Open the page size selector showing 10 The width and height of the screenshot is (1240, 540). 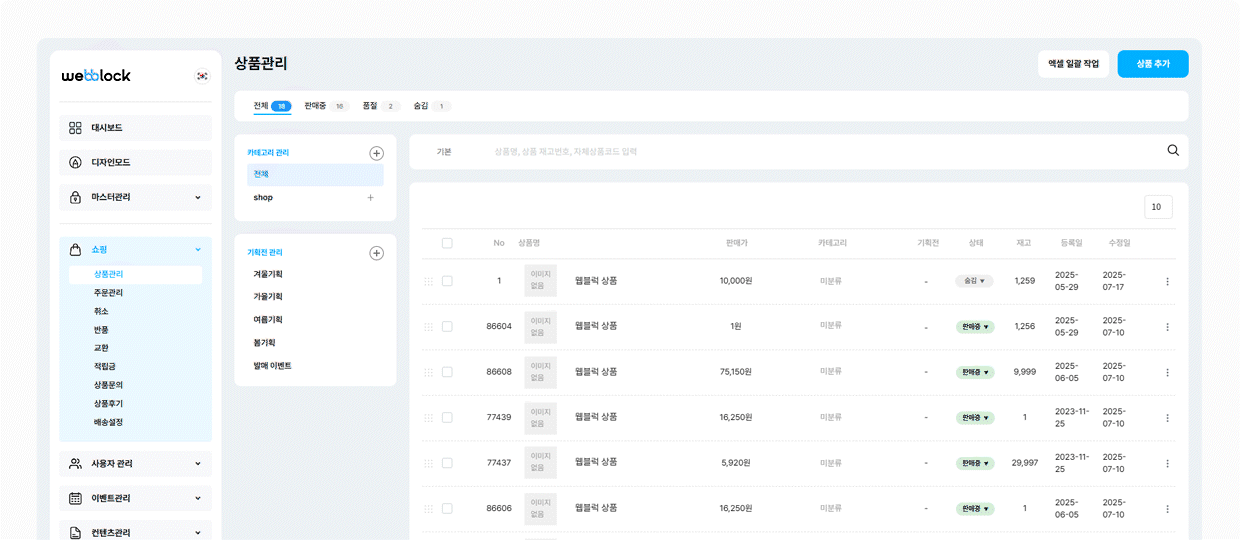point(1158,207)
